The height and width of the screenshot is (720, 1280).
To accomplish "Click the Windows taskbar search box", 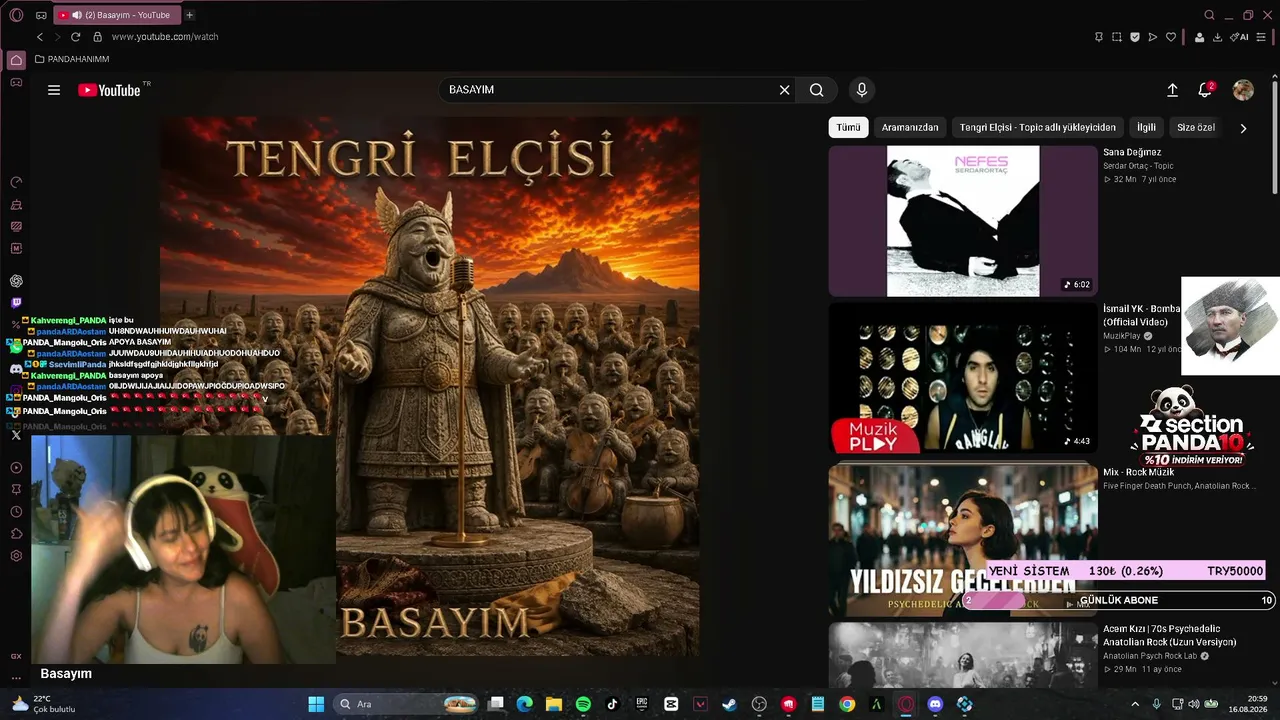I will pyautogui.click(x=406, y=704).
